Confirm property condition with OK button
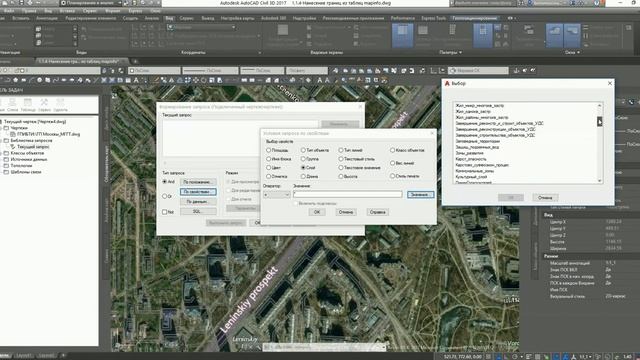The width and height of the screenshot is (640, 360). pyautogui.click(x=317, y=212)
